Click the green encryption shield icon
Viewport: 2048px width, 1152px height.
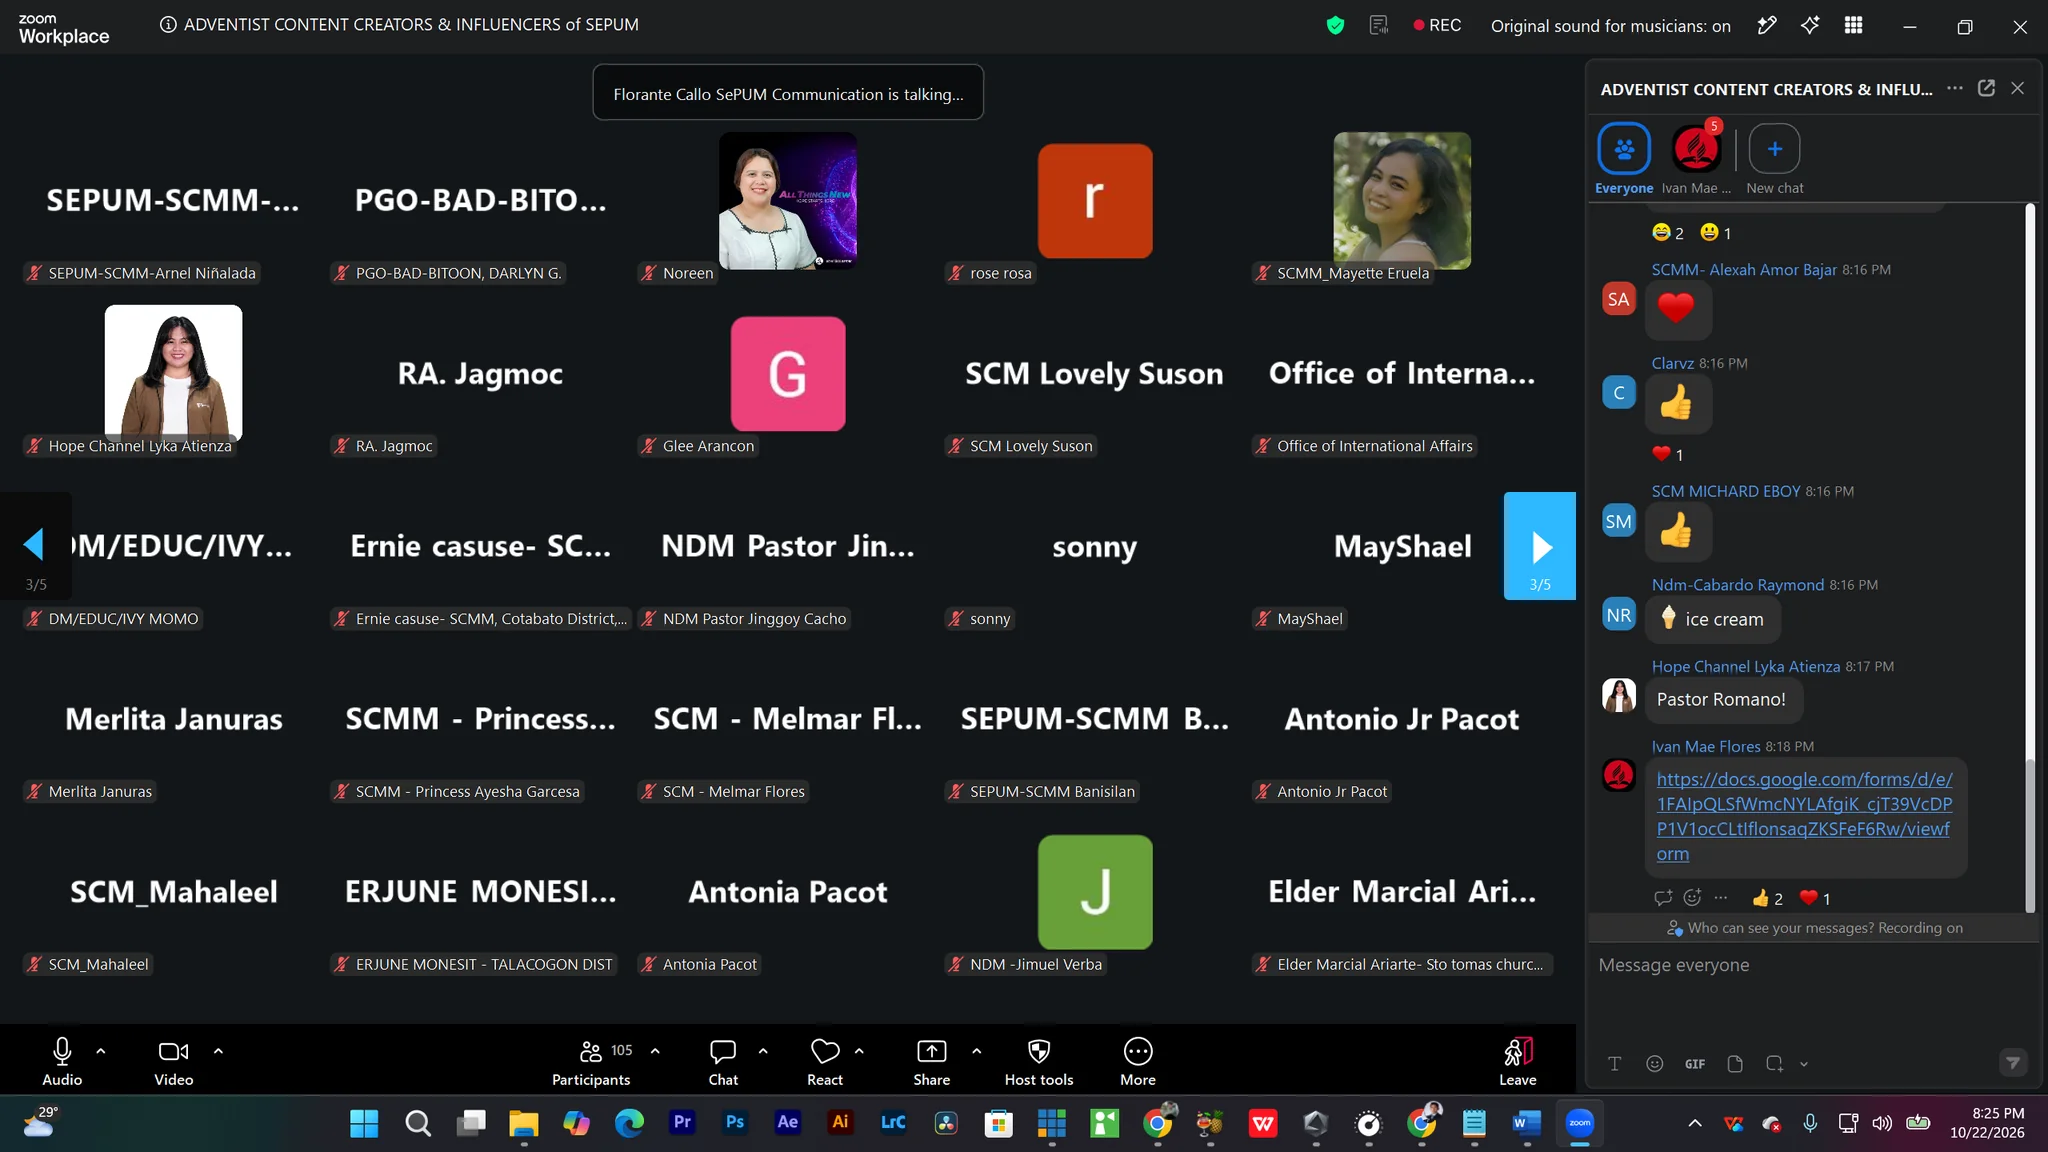click(1335, 25)
